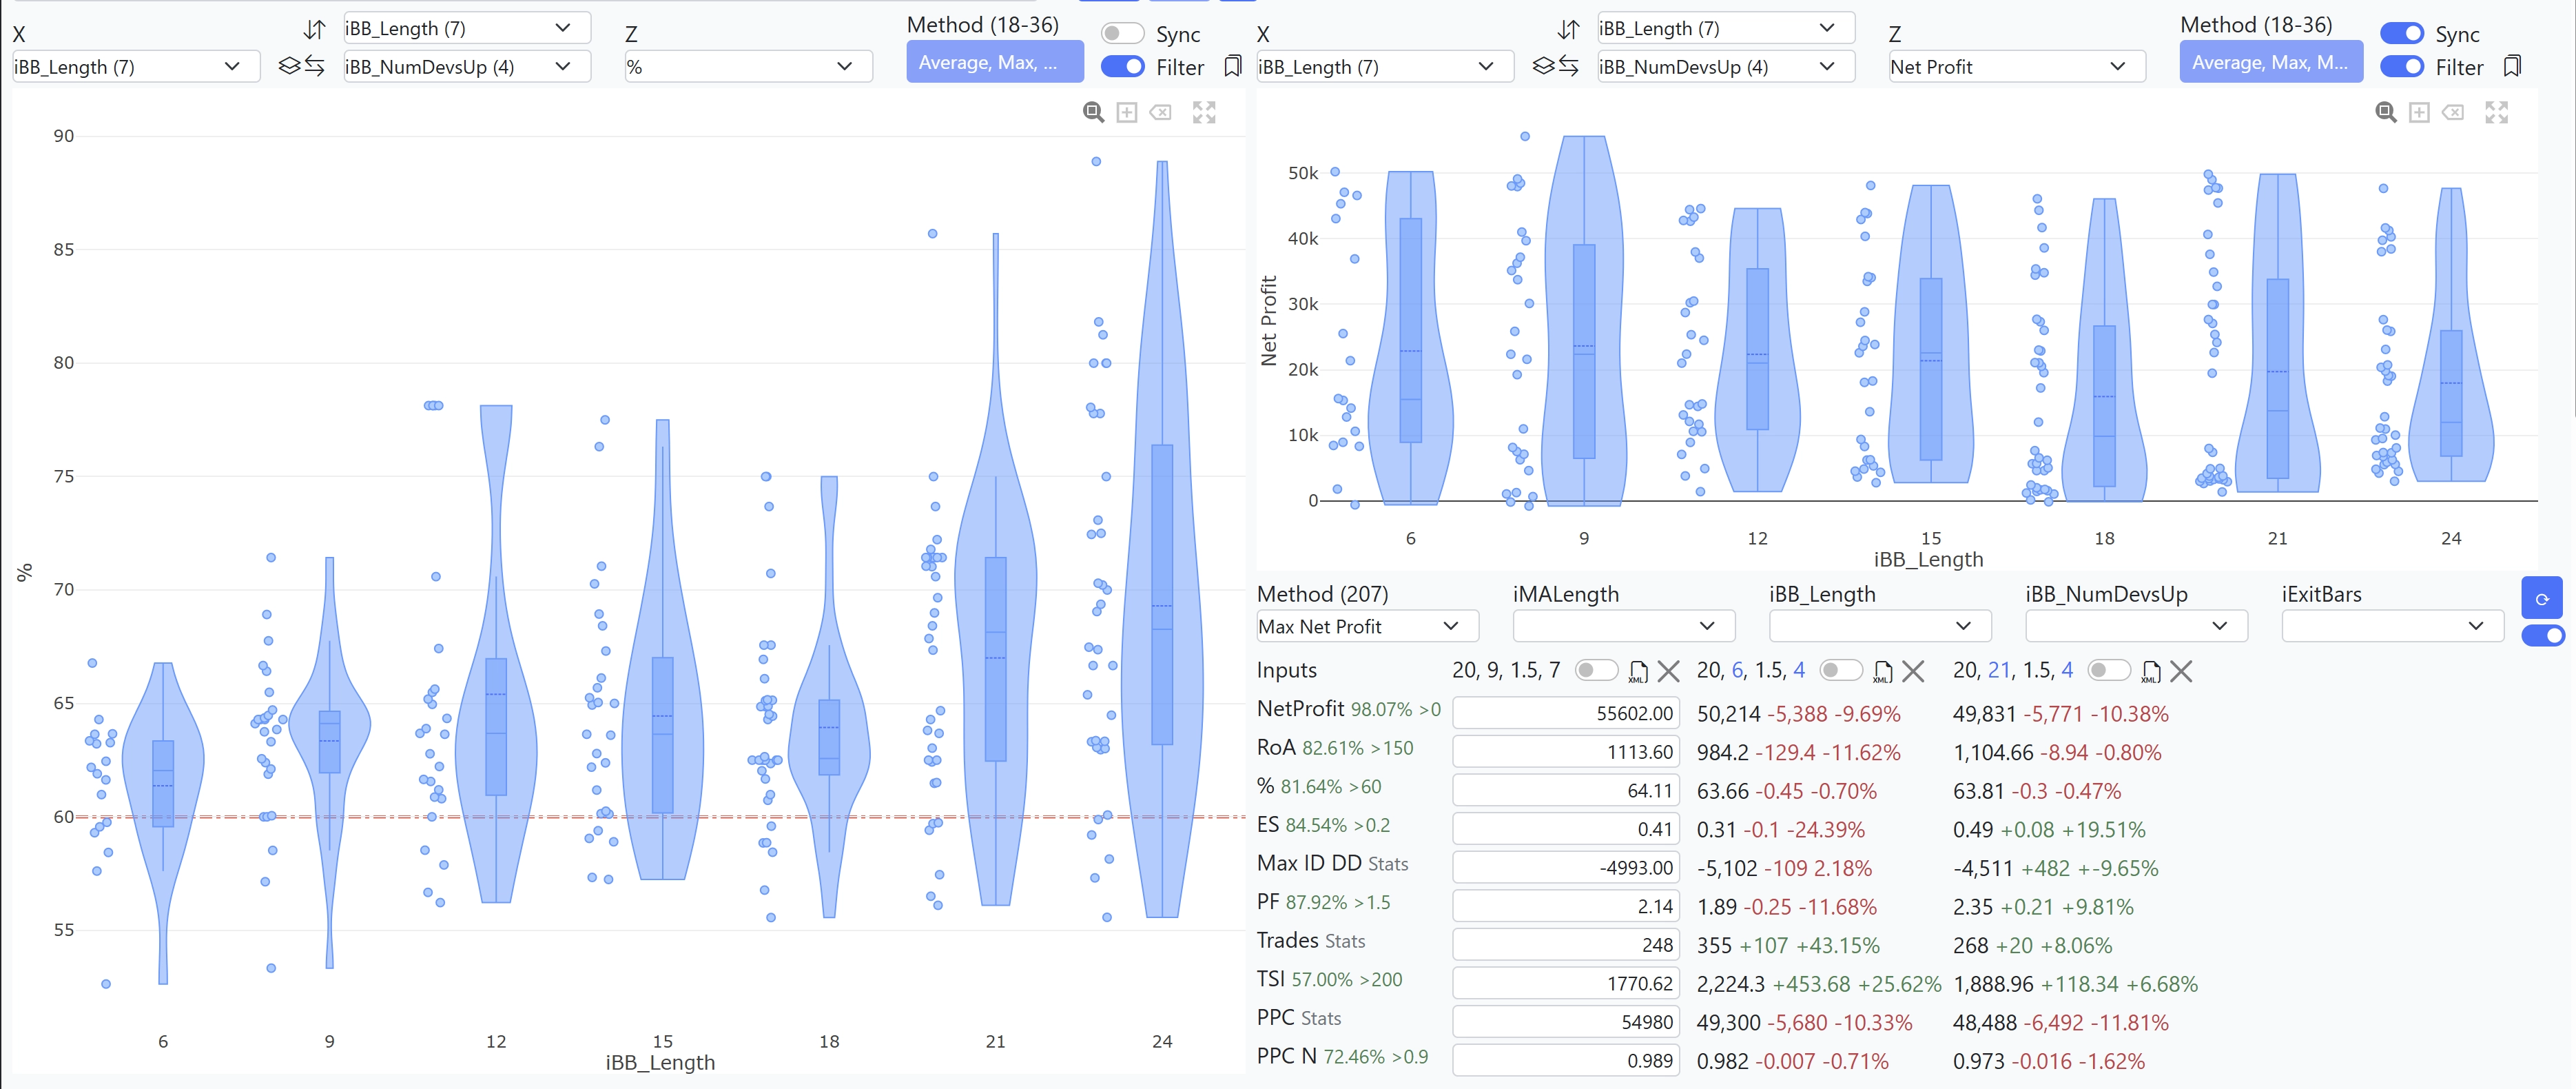
Task: Click the NetProfit value field 55602.00
Action: 1566,713
